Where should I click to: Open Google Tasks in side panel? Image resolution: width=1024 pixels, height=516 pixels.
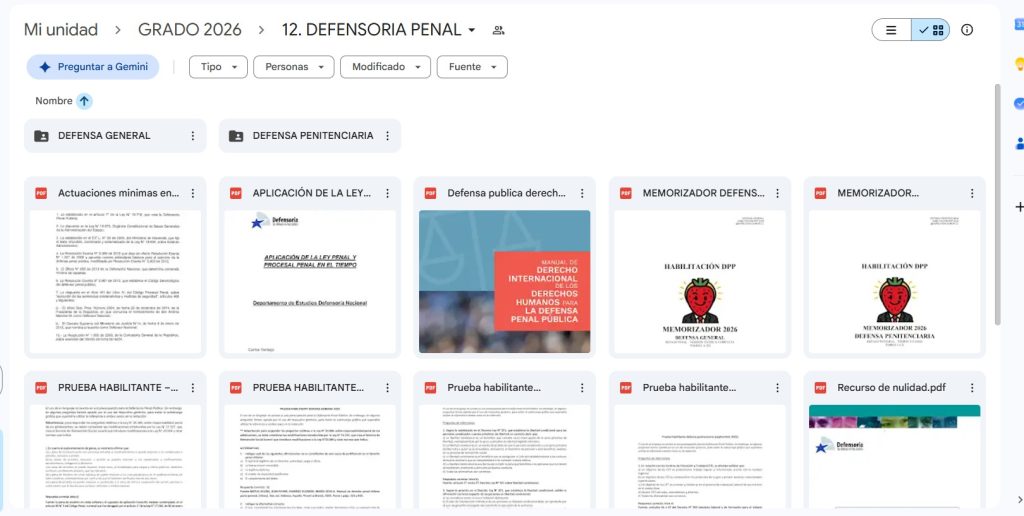(x=1019, y=104)
